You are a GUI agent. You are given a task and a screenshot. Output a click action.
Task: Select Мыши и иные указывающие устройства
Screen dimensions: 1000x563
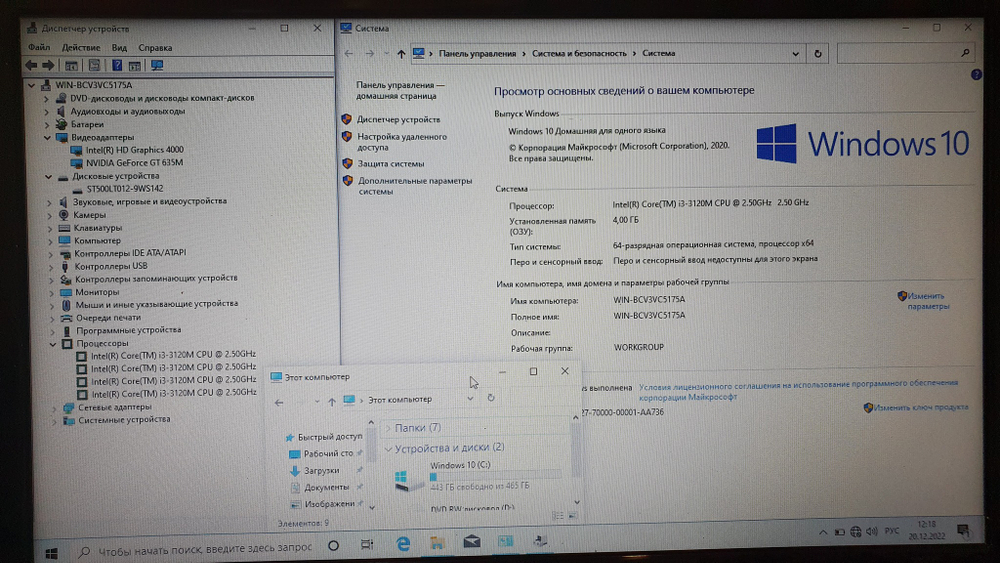tap(157, 304)
